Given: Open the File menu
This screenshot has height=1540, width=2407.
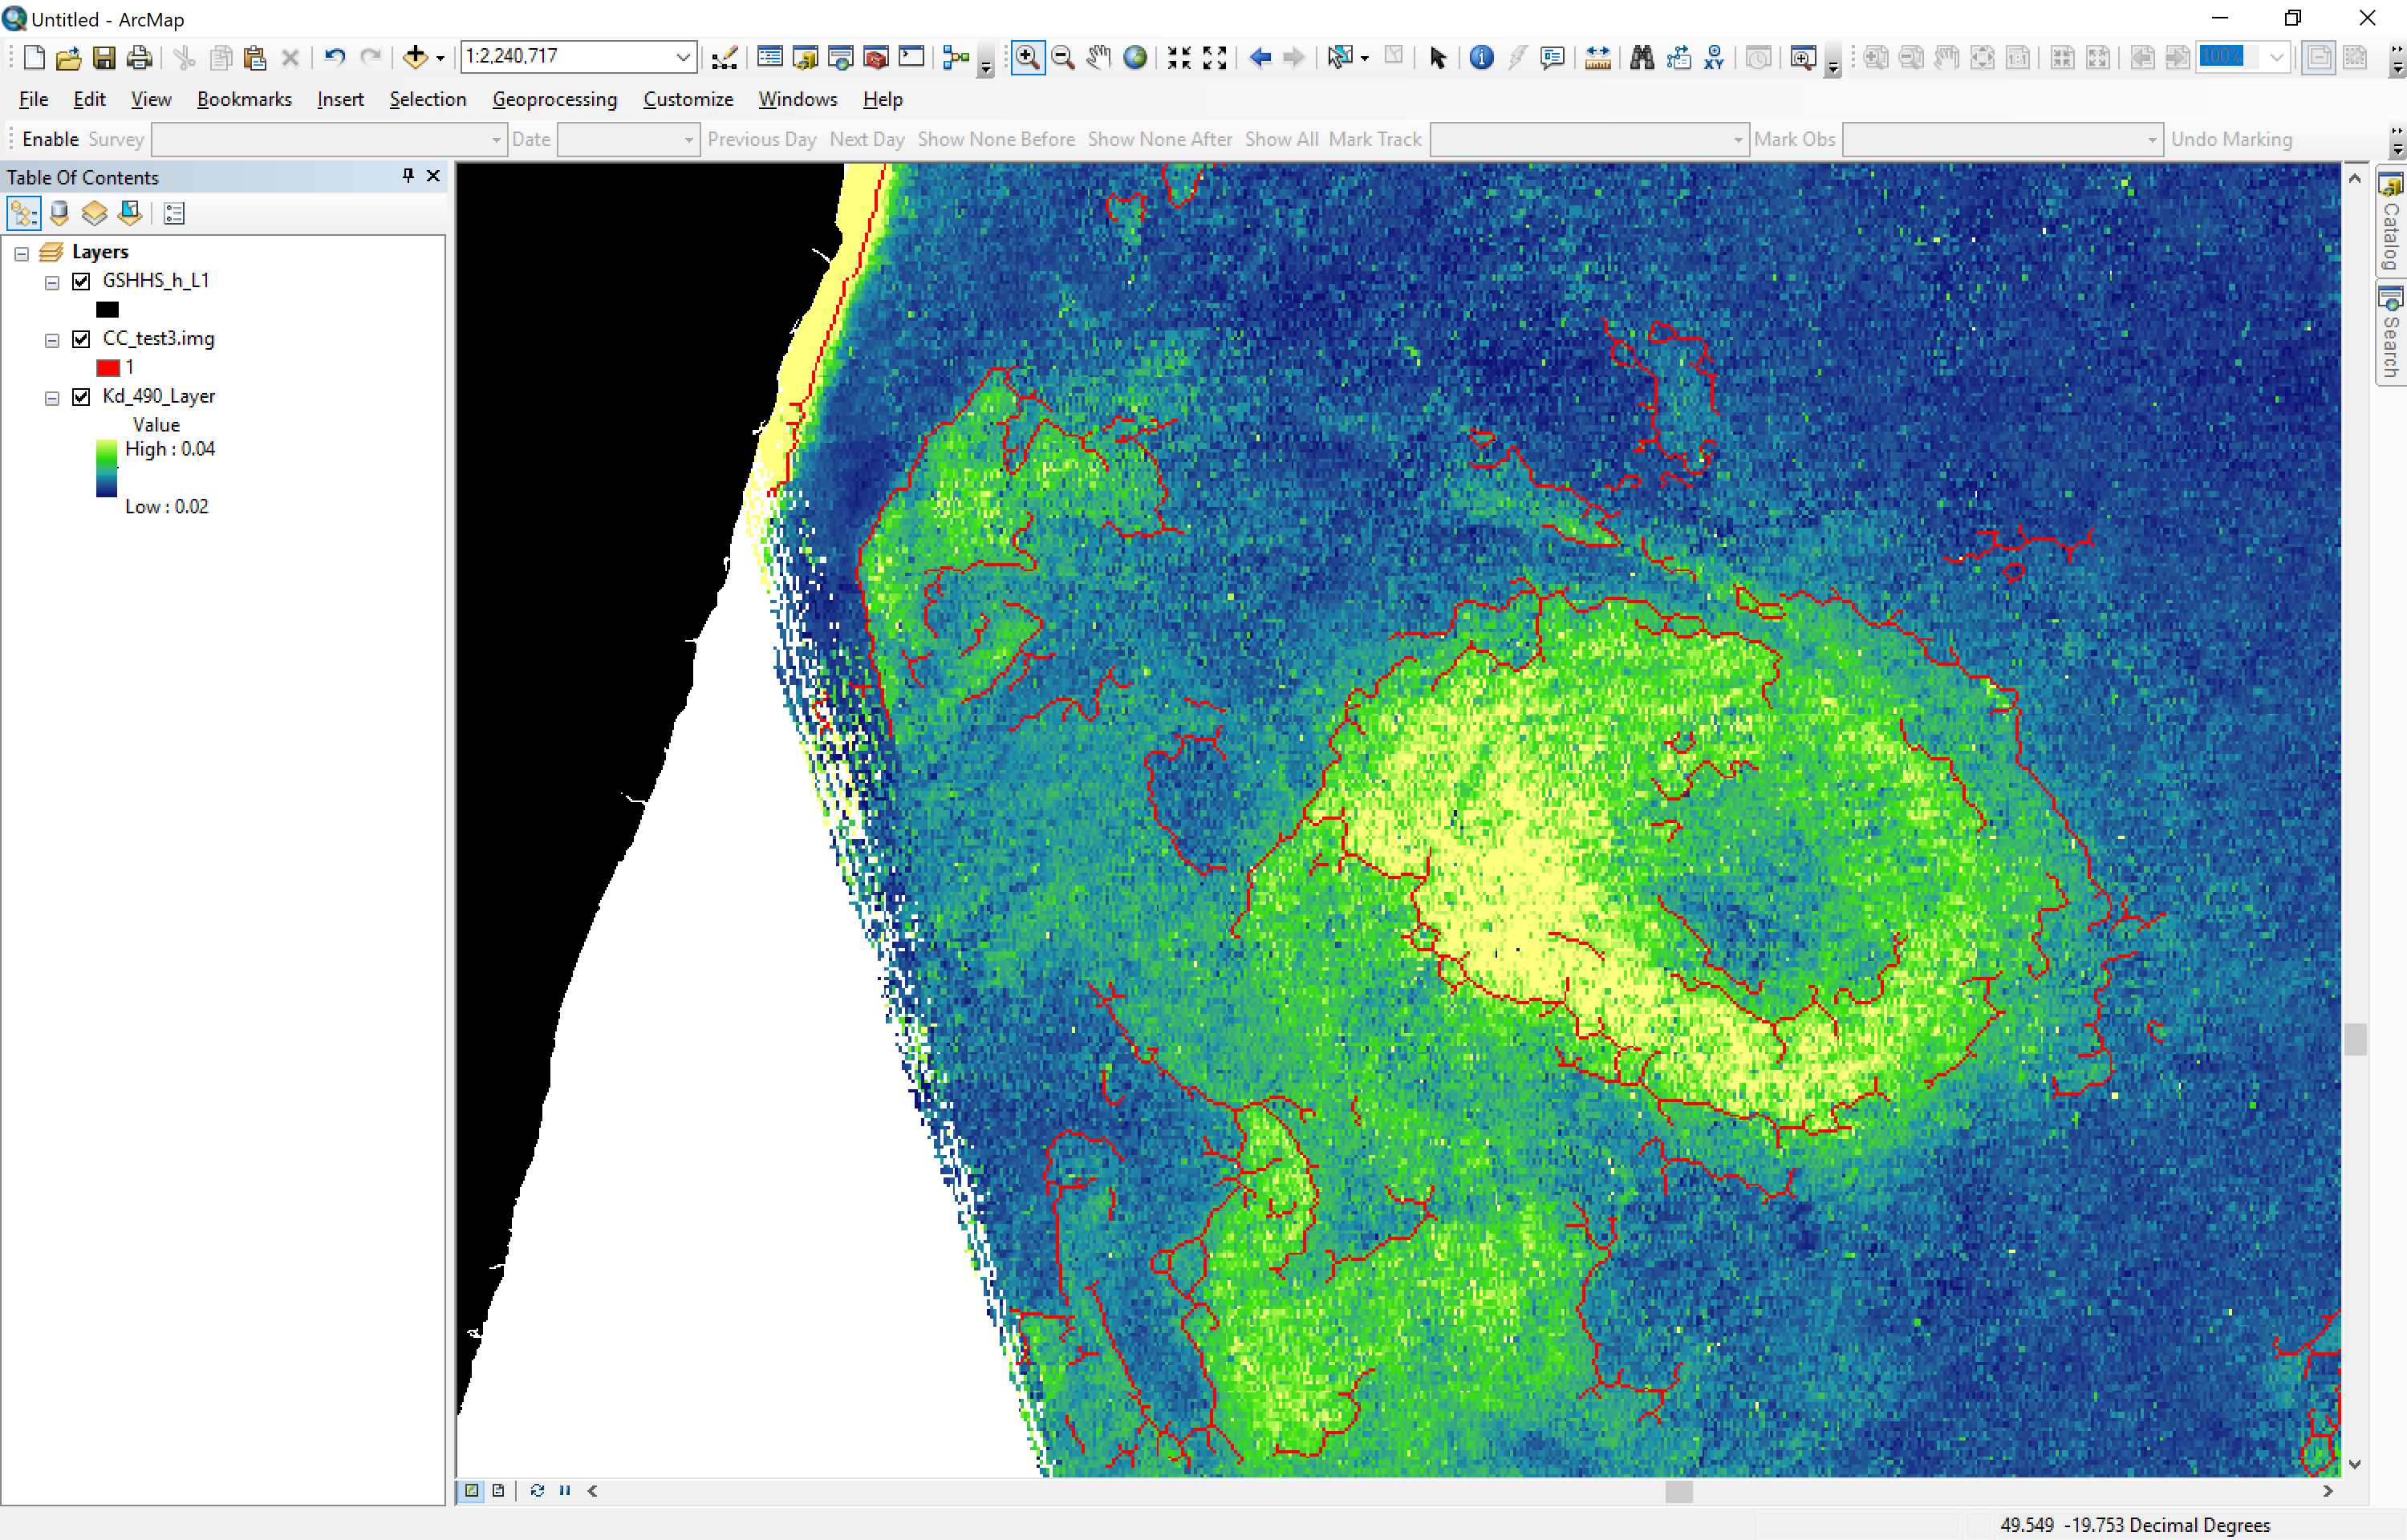Looking at the screenshot, I should (33, 99).
